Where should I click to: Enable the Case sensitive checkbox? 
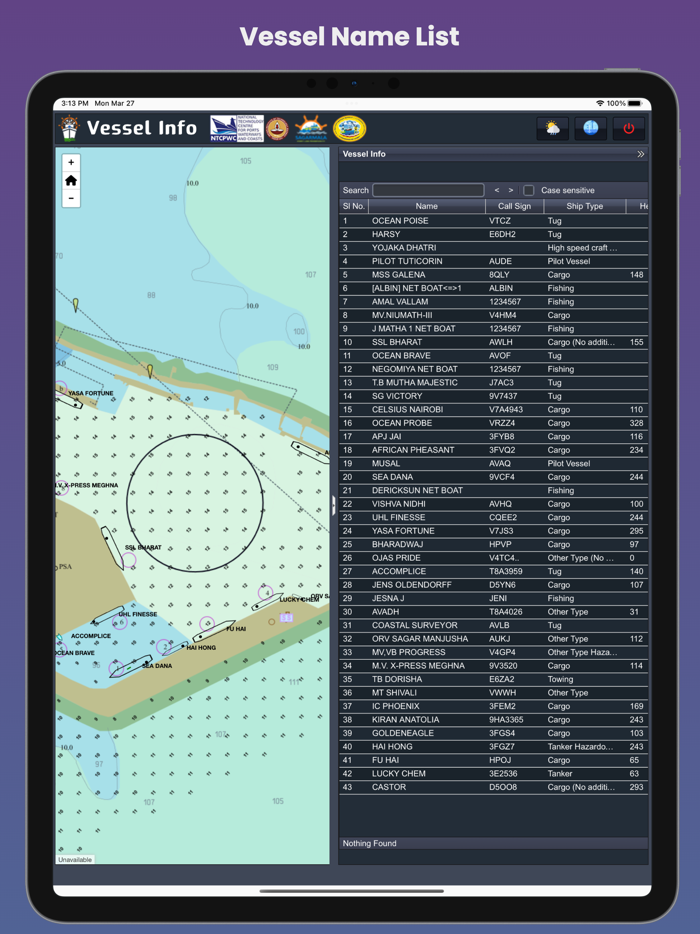click(x=528, y=191)
